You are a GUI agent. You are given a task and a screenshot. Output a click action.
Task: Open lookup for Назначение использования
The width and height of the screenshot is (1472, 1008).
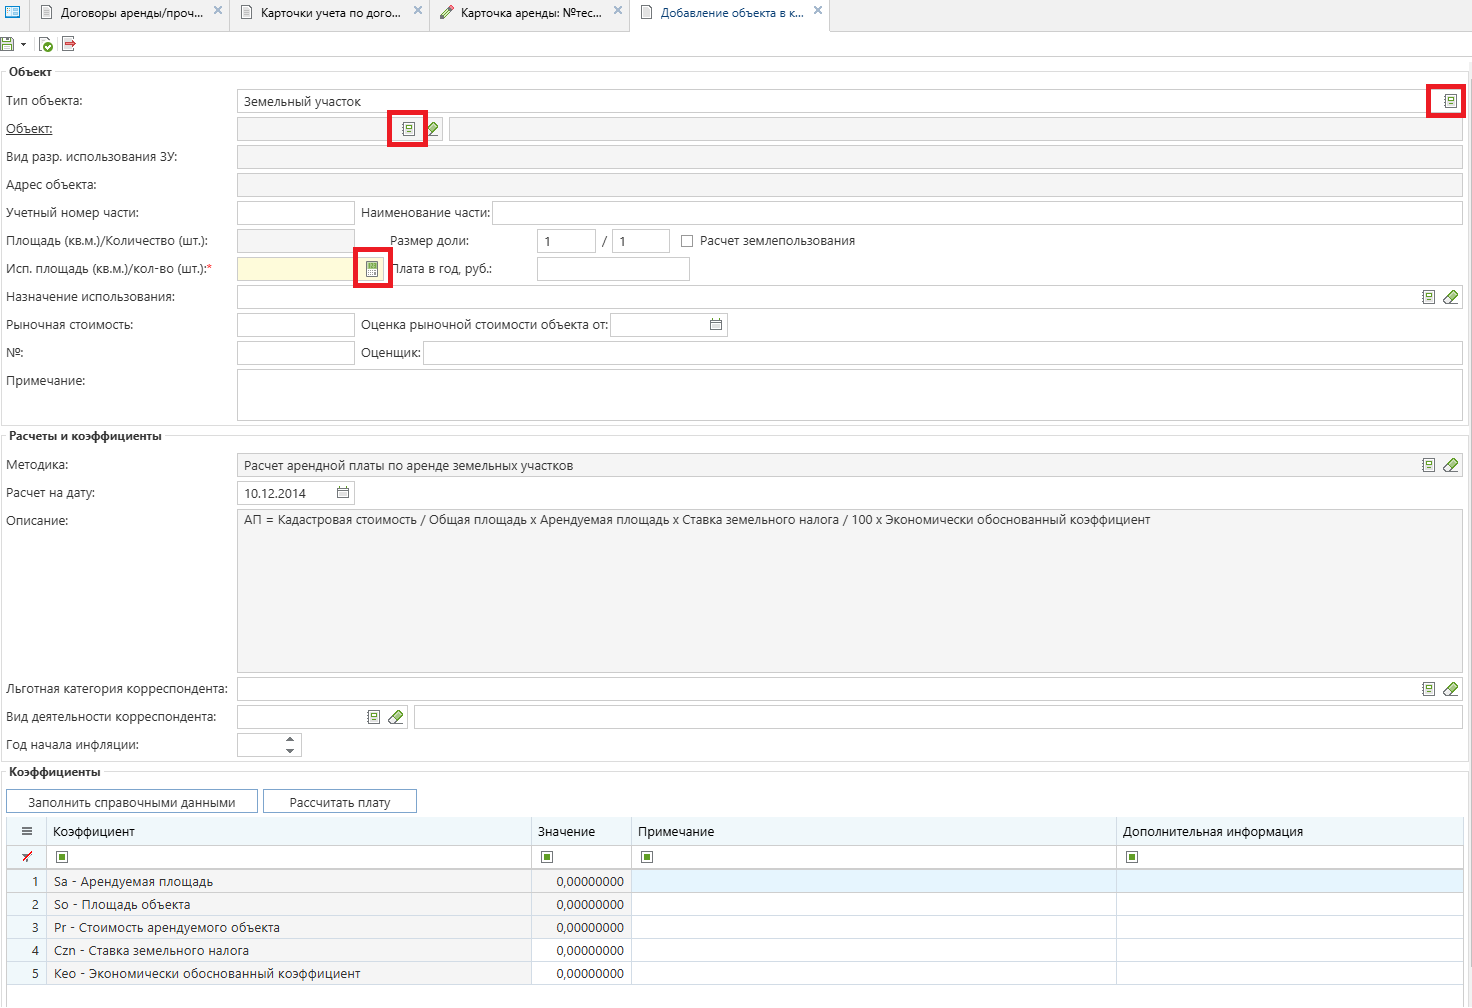tap(1428, 297)
